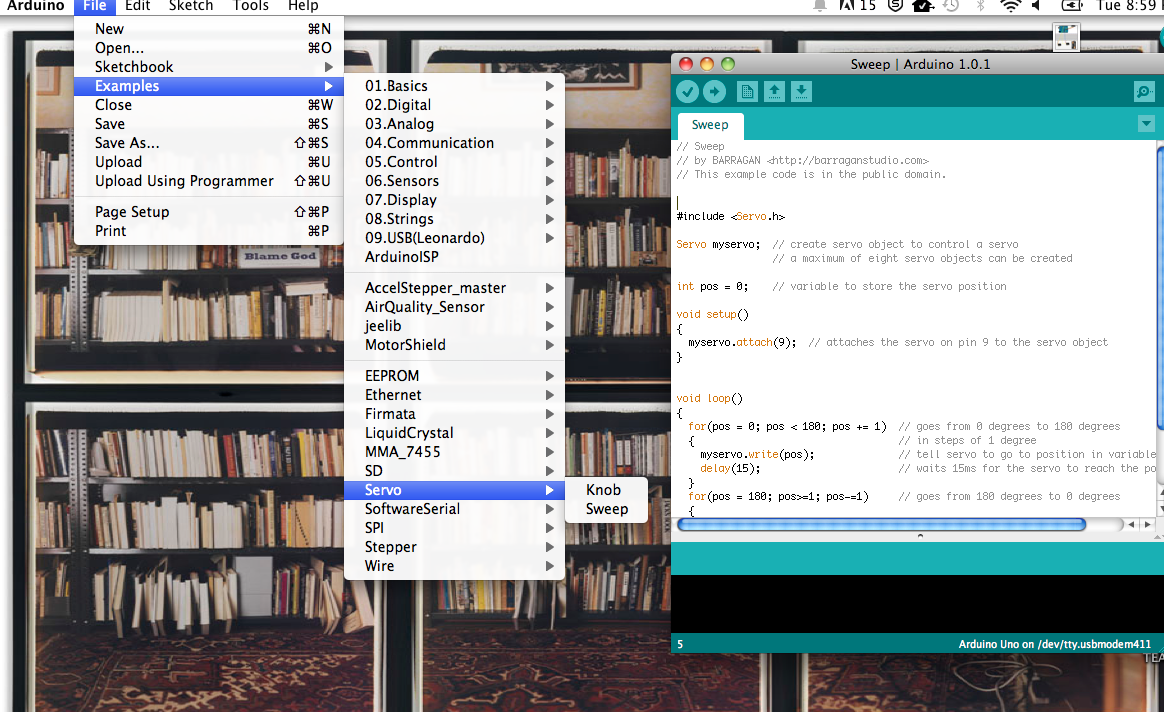Click the Wi-Fi icon in menu bar
1164x712 pixels.
point(1010,6)
